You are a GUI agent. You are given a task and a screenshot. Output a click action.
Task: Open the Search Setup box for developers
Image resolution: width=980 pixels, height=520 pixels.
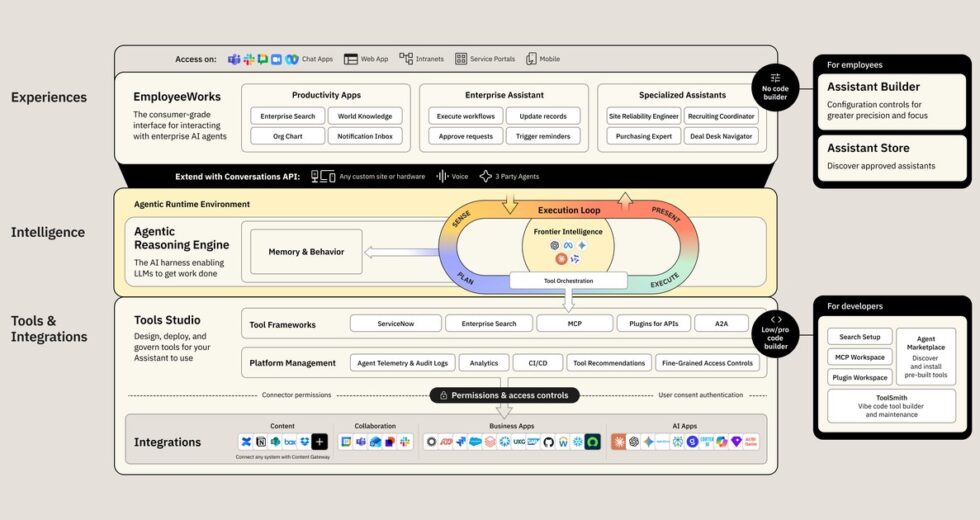(859, 336)
